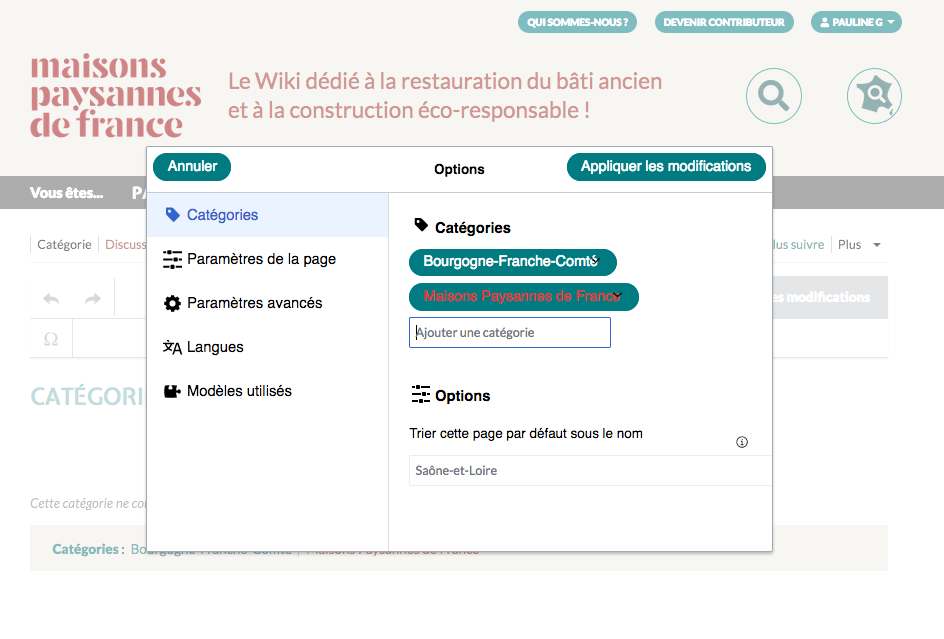The width and height of the screenshot is (944, 639).
Task: Click Appliquer les modifications button
Action: click(666, 167)
